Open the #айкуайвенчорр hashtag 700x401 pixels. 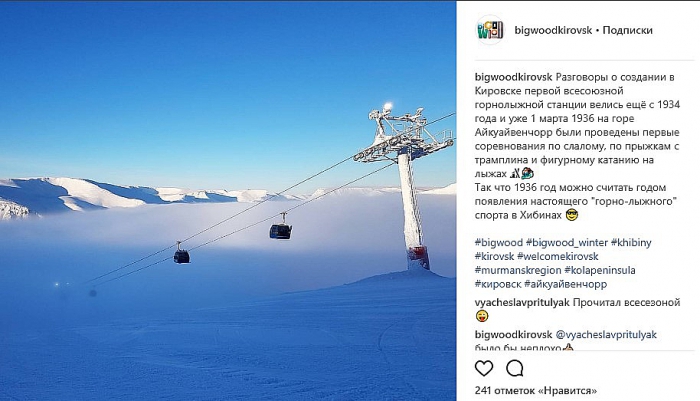click(566, 284)
